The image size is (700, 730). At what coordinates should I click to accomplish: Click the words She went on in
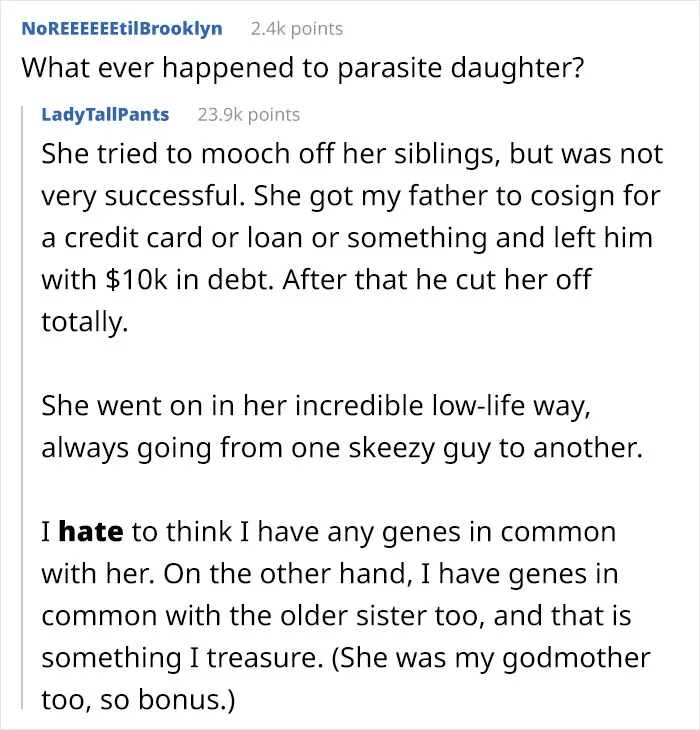point(140,406)
